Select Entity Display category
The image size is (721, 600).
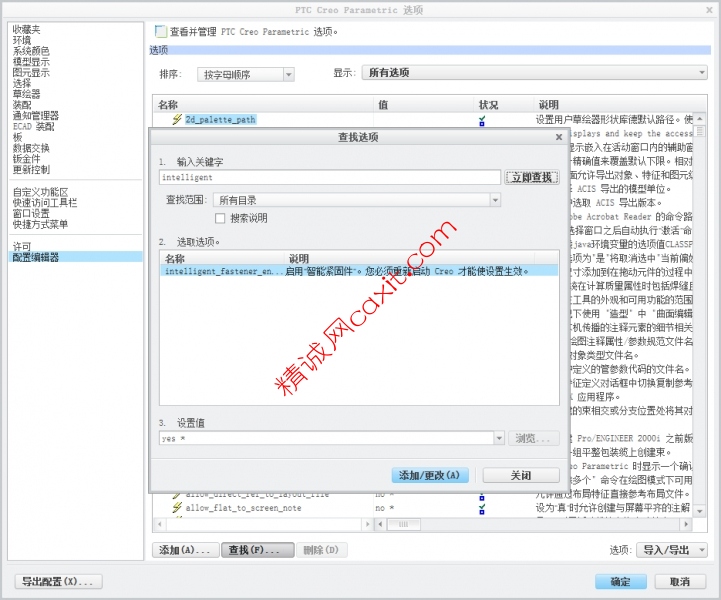tap(31, 73)
